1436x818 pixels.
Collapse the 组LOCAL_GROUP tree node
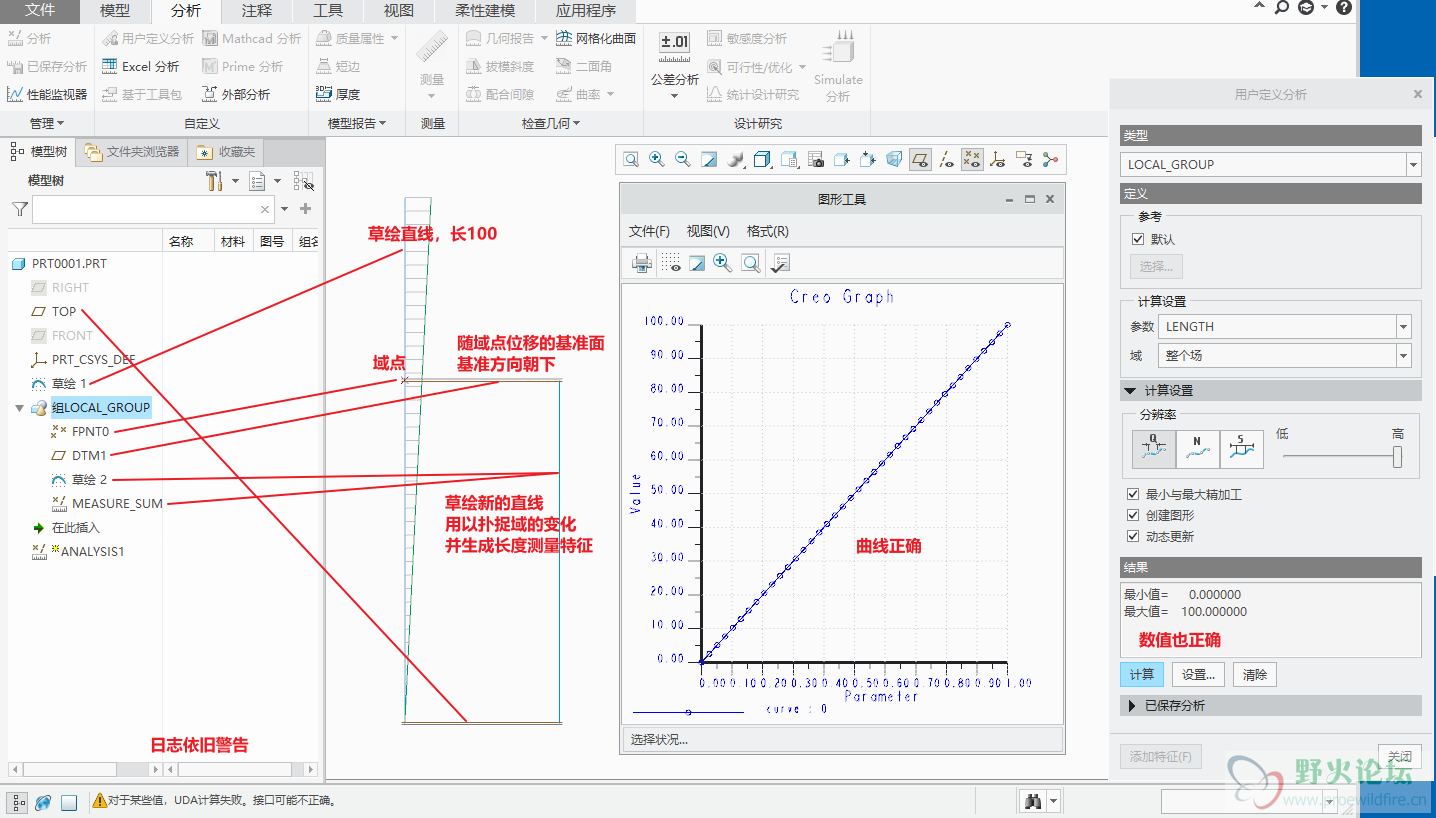click(x=19, y=408)
